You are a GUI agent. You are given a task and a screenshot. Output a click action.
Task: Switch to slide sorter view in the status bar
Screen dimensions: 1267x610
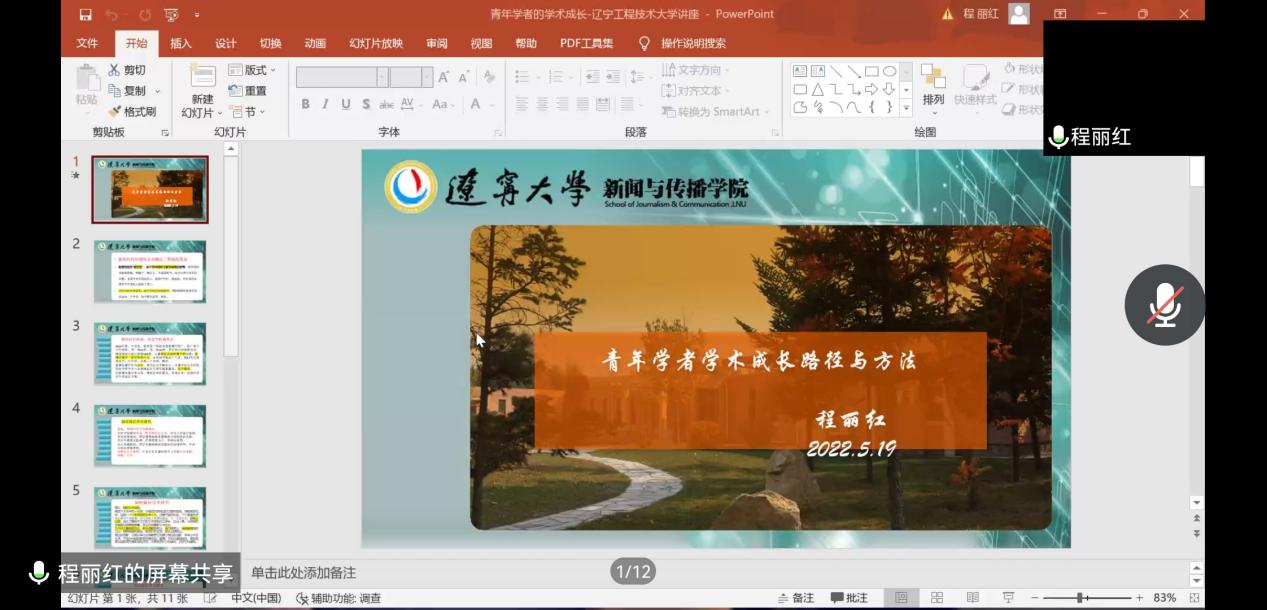click(x=937, y=598)
